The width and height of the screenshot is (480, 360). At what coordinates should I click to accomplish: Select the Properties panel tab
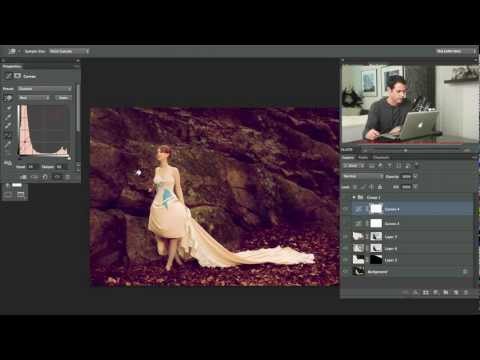point(12,66)
